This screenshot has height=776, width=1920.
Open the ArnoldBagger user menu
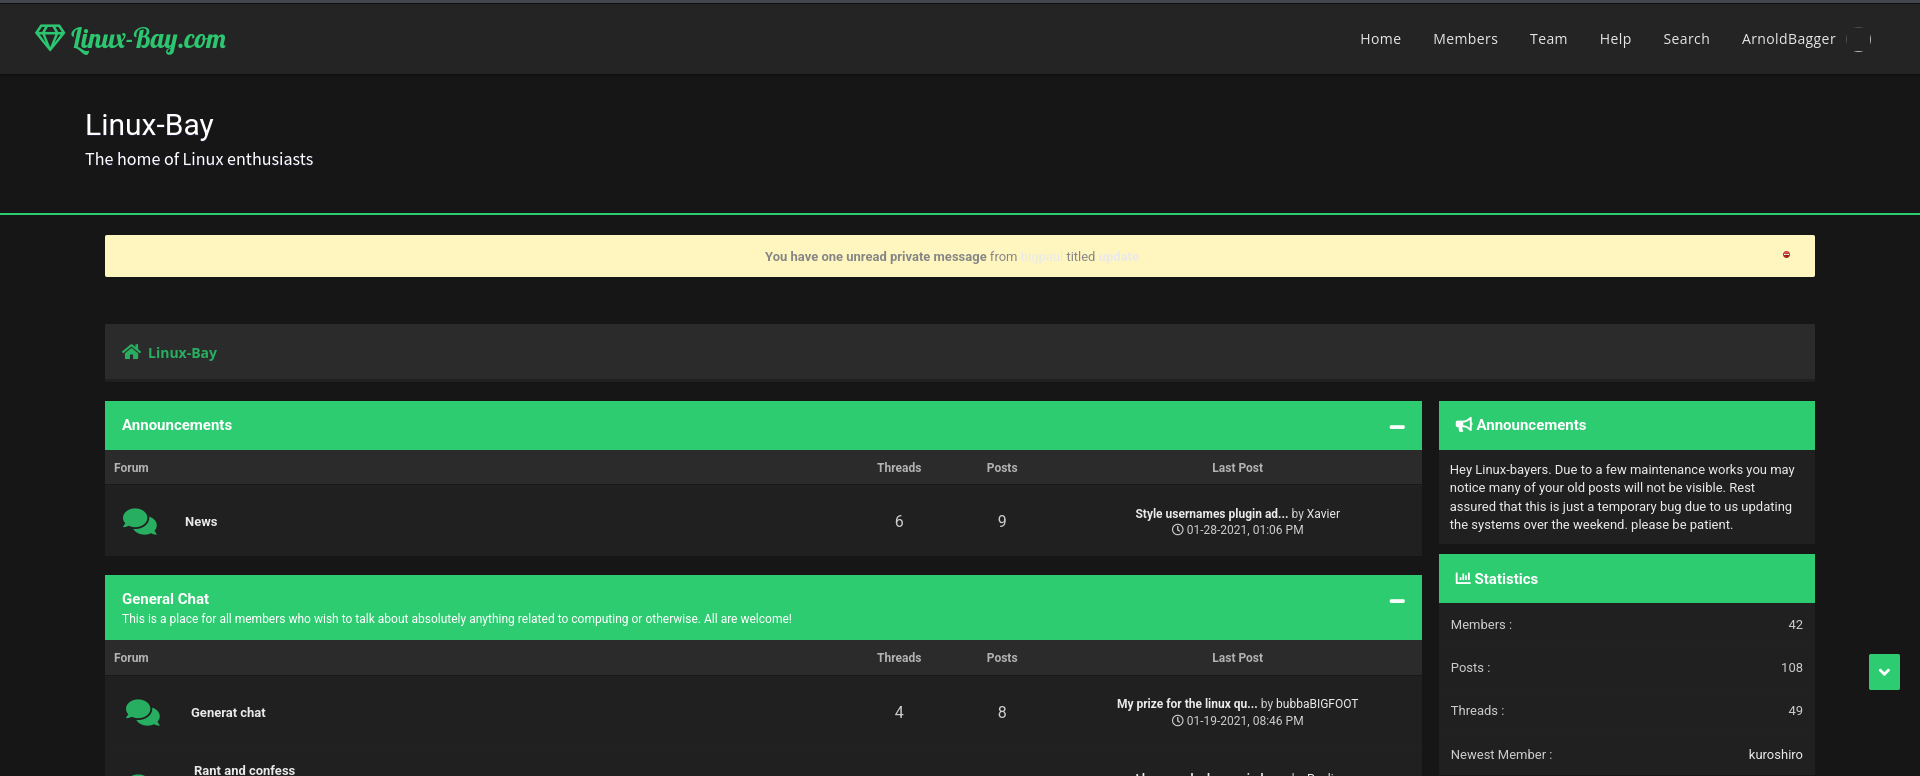click(1788, 39)
